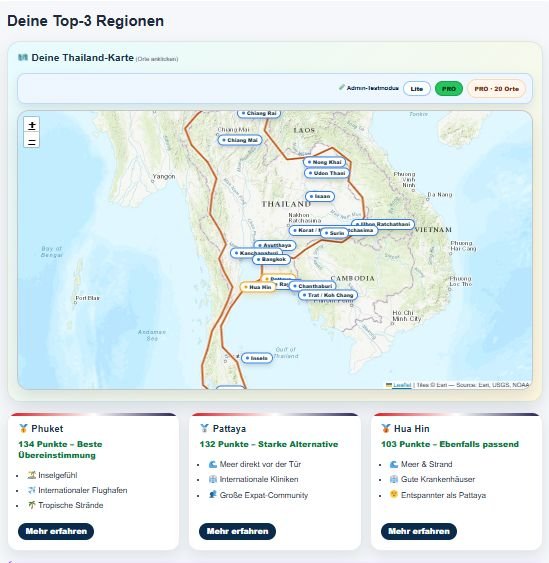Click the text 134 Punkte – Beste Übereinstimmung

point(60,450)
